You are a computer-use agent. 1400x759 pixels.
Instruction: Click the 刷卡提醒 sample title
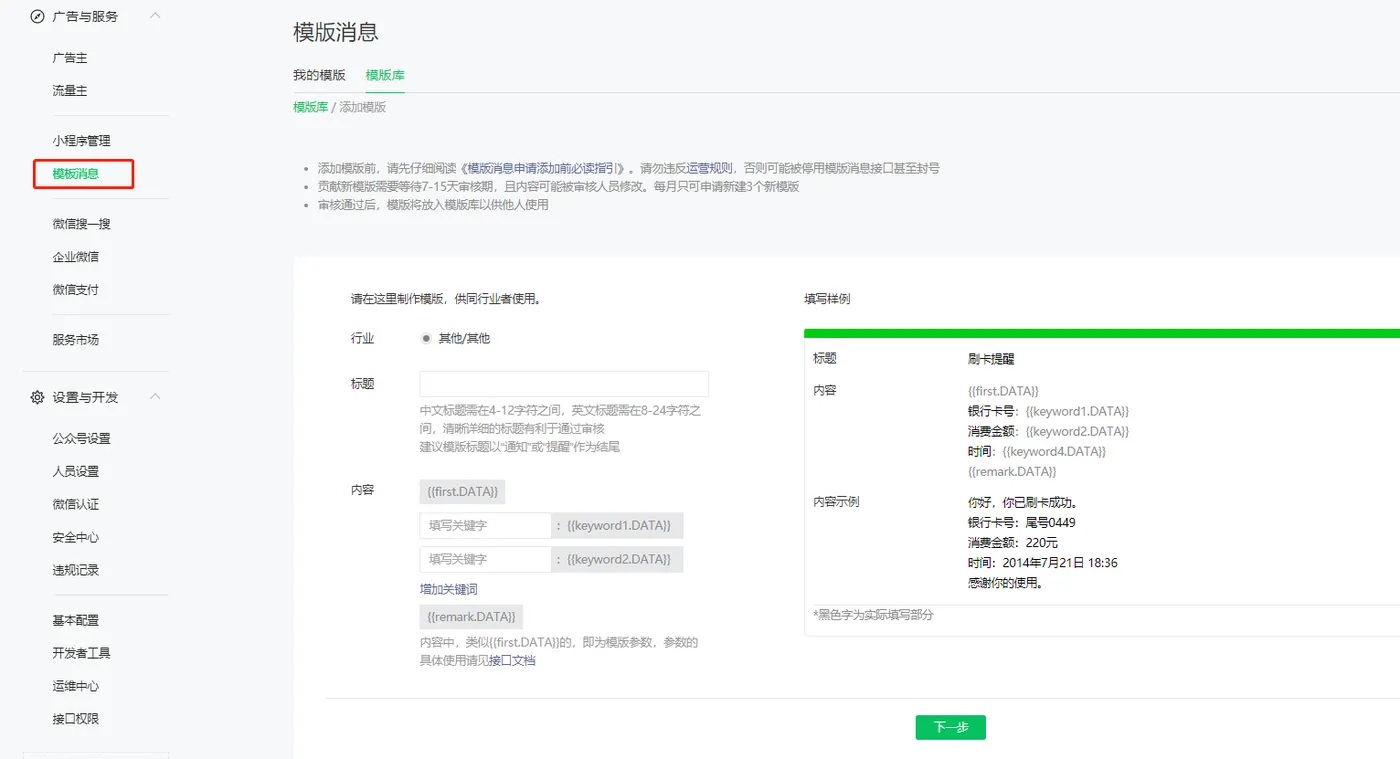[x=991, y=358]
